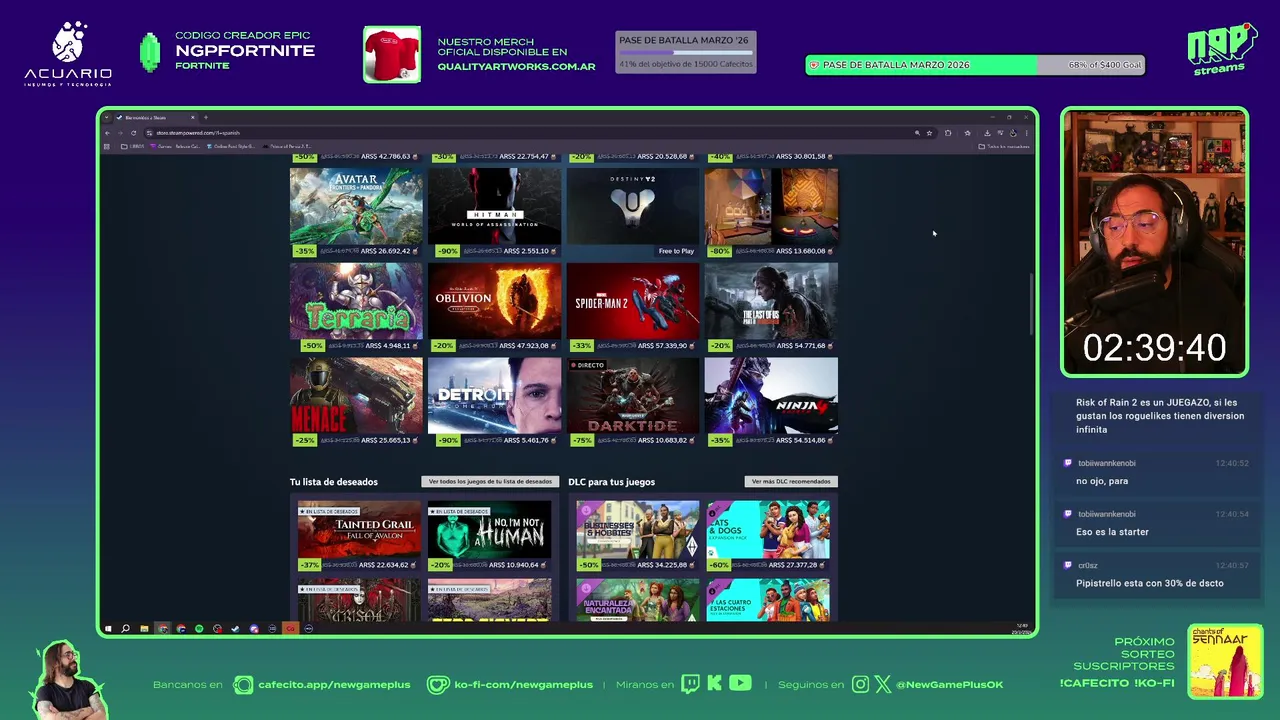Click the Pase de Batalla Marzo 2026 goal bar
Image resolution: width=1280 pixels, height=720 pixels.
[x=975, y=65]
